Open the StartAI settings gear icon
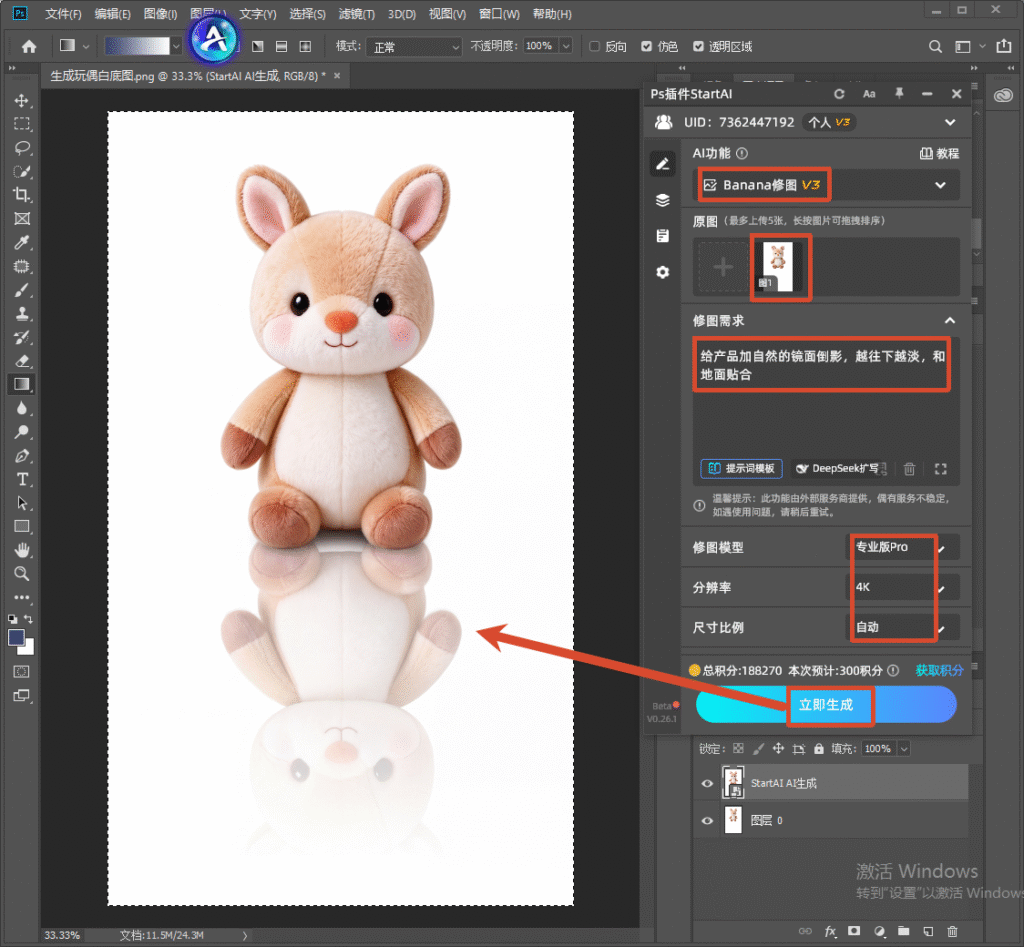 [x=663, y=272]
